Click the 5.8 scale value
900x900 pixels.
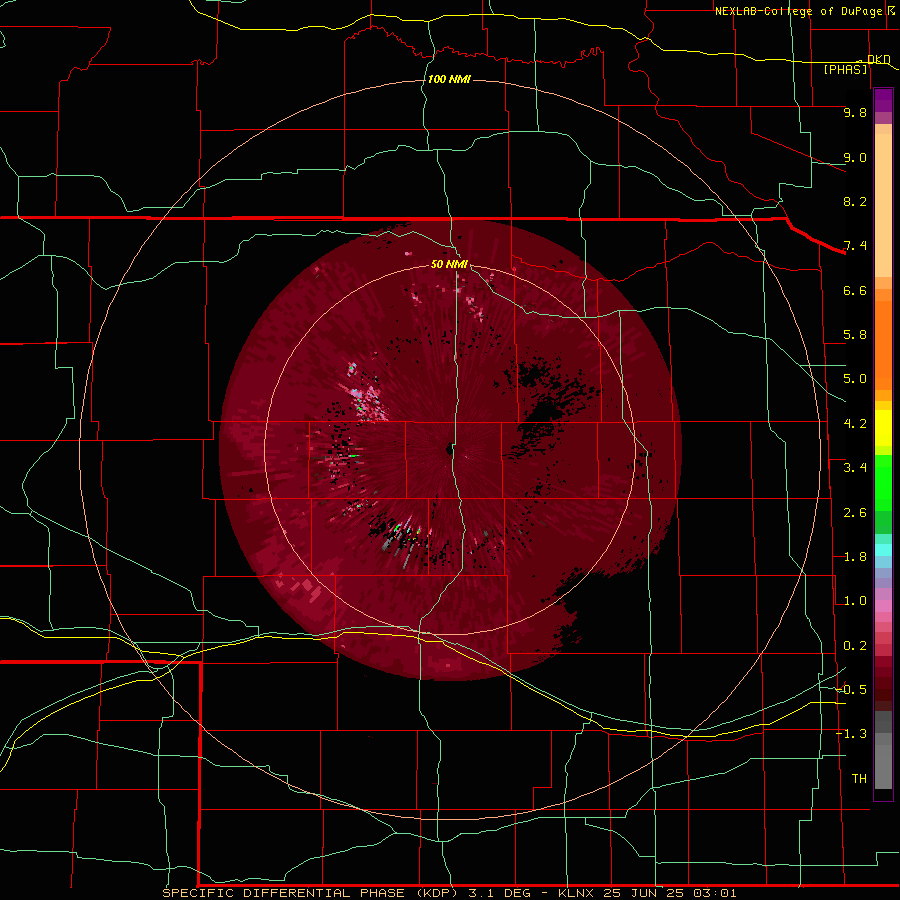(x=855, y=335)
